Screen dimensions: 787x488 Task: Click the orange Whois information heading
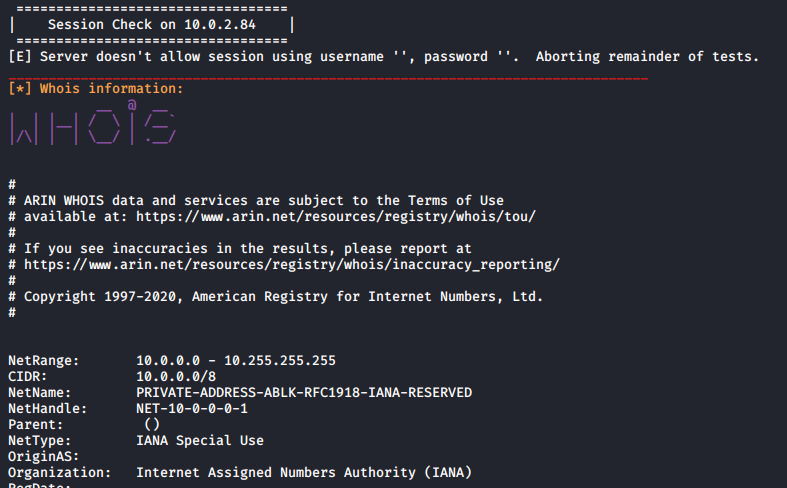[111, 89]
